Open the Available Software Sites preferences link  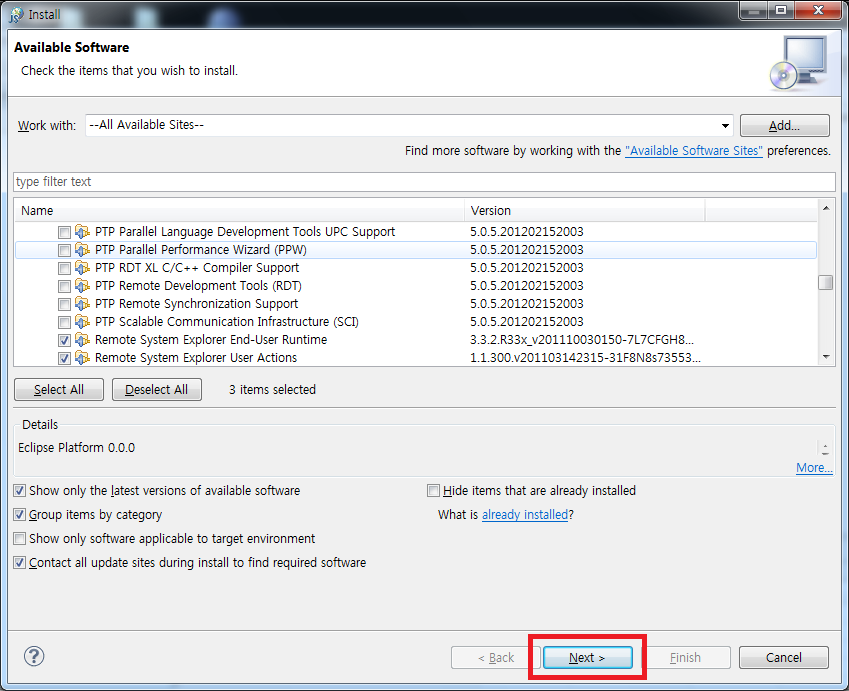[x=693, y=151]
